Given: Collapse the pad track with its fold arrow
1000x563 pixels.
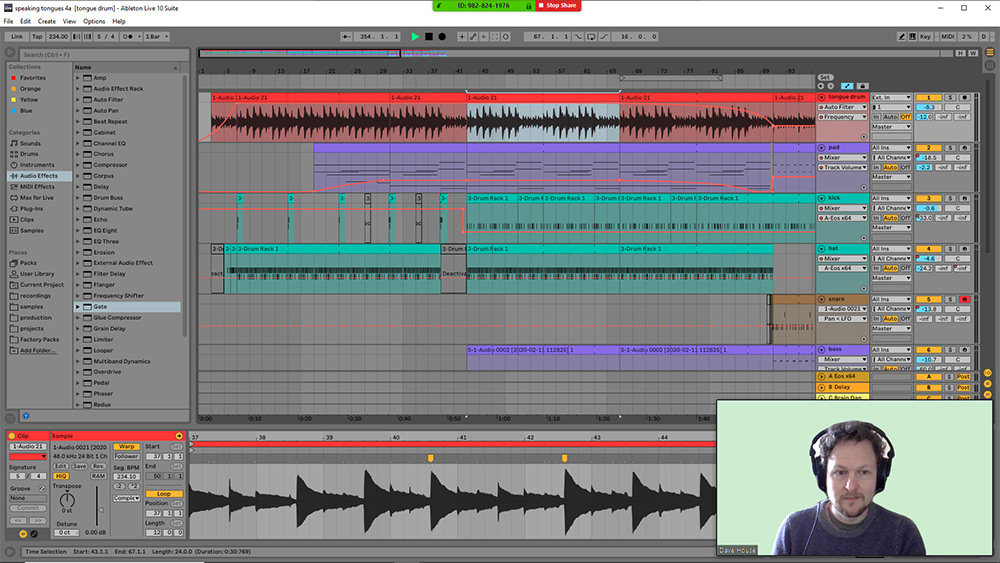Looking at the screenshot, I should (x=822, y=148).
